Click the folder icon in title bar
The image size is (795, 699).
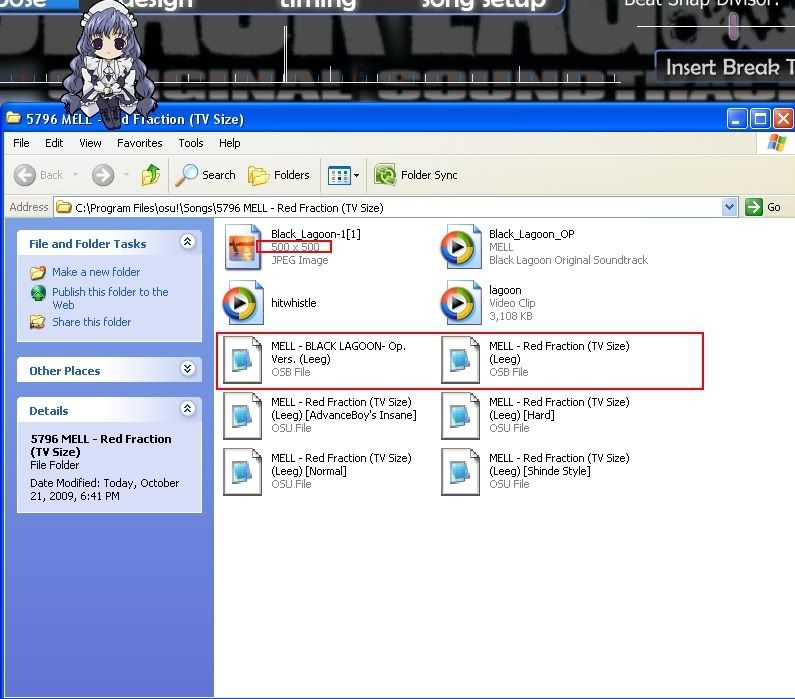click(14, 119)
